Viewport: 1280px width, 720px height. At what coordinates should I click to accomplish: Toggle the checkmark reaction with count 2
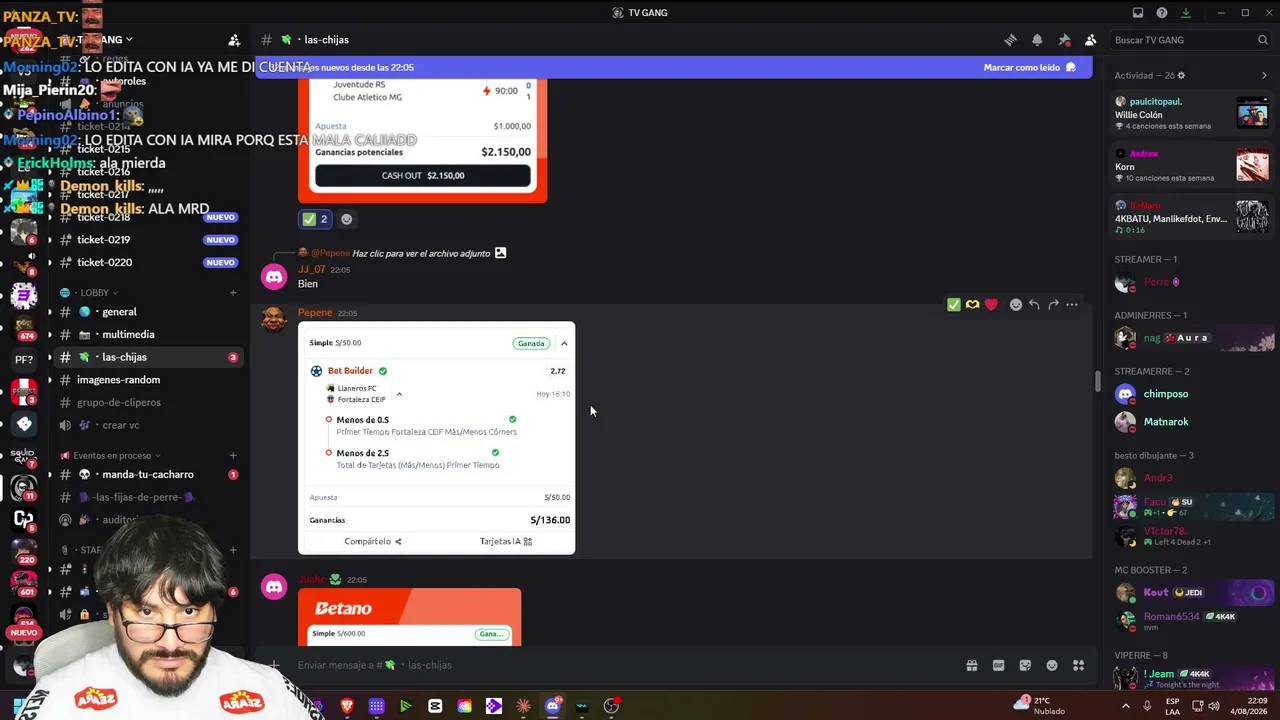pyautogui.click(x=315, y=219)
